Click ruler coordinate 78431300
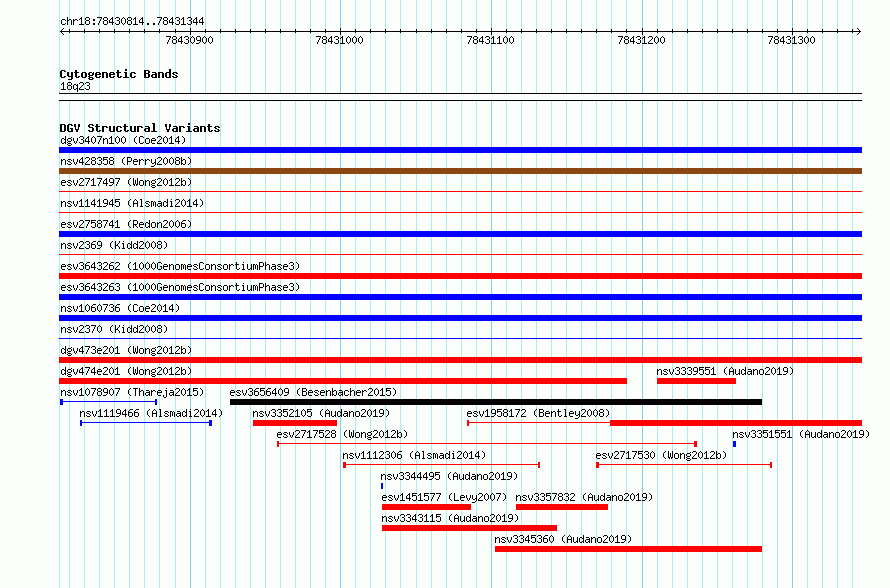Image resolution: width=890 pixels, height=588 pixels. 791,40
